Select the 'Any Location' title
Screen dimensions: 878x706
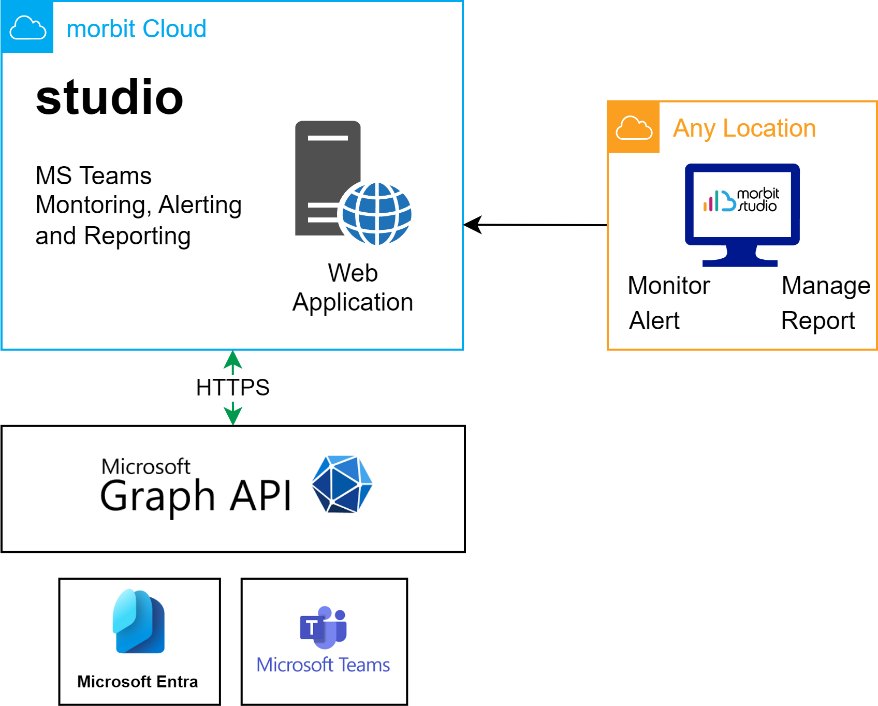tap(744, 128)
